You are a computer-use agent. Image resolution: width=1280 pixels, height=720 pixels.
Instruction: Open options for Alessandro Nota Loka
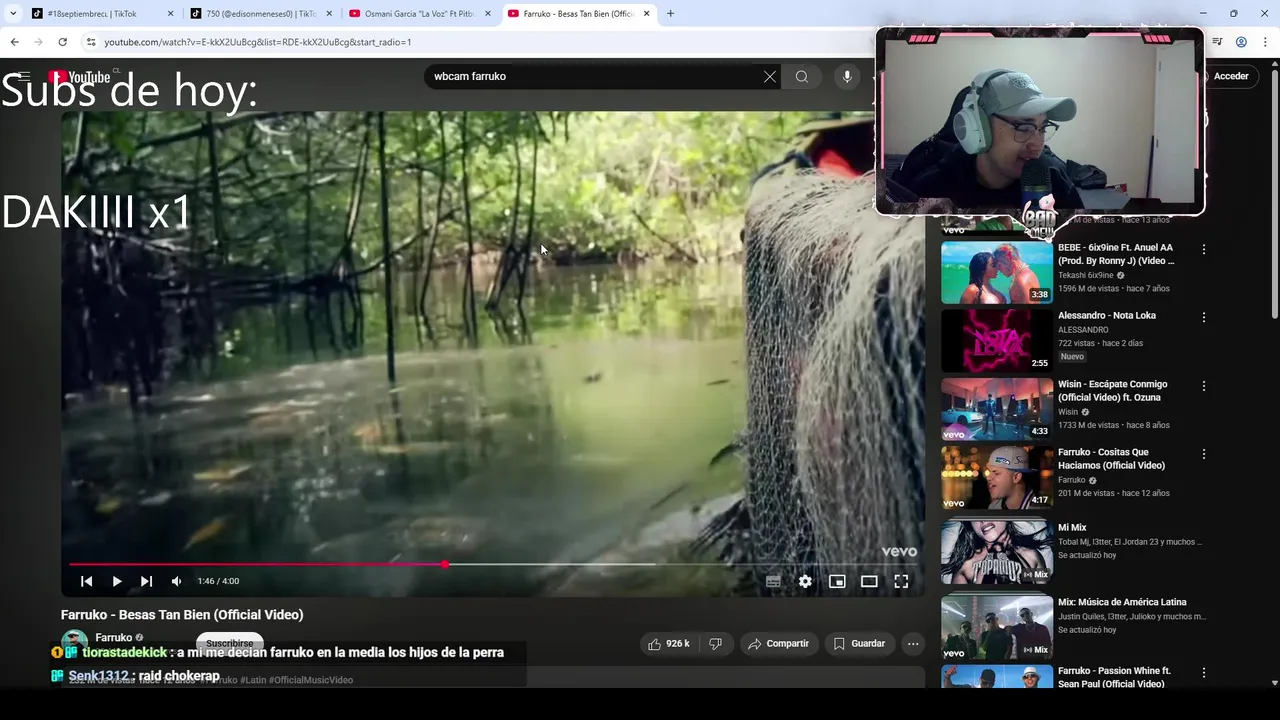click(x=1204, y=317)
